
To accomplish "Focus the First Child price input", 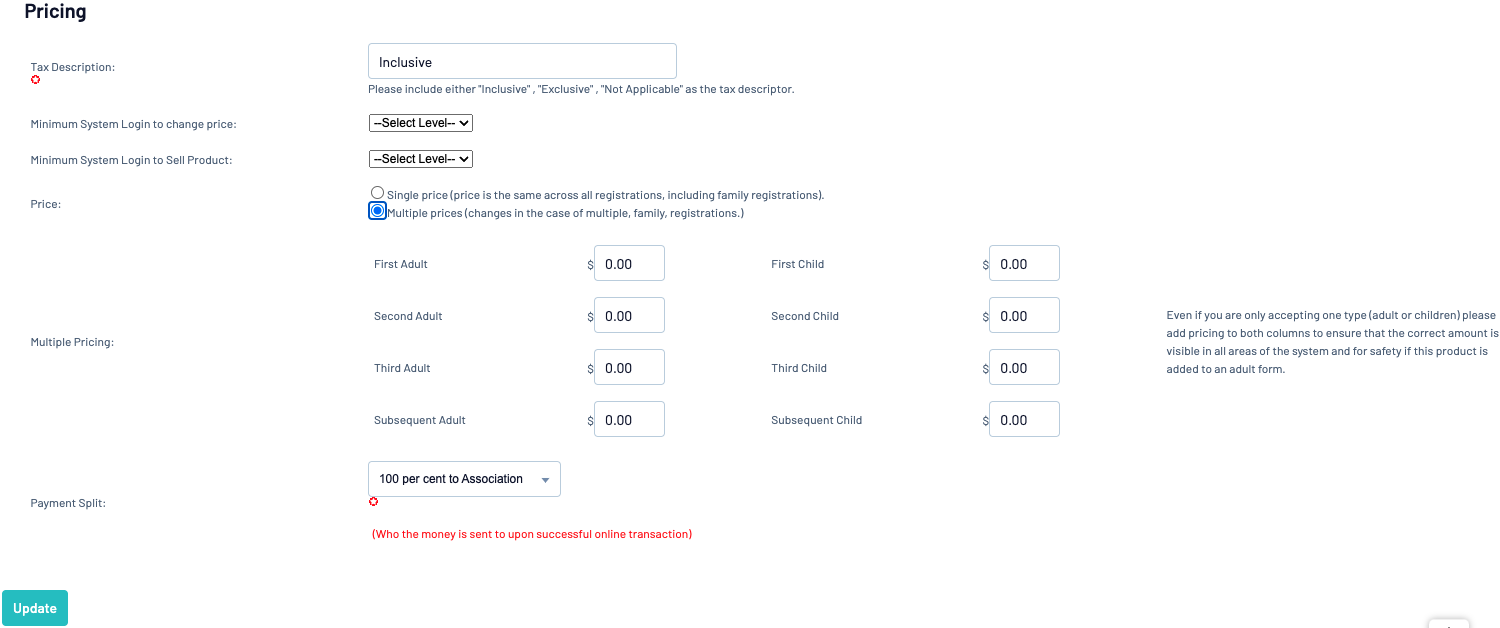I will pyautogui.click(x=1024, y=264).
